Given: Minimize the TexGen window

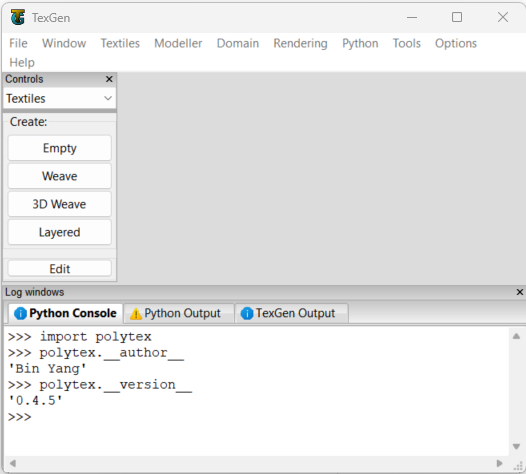Looking at the screenshot, I should 412,17.
